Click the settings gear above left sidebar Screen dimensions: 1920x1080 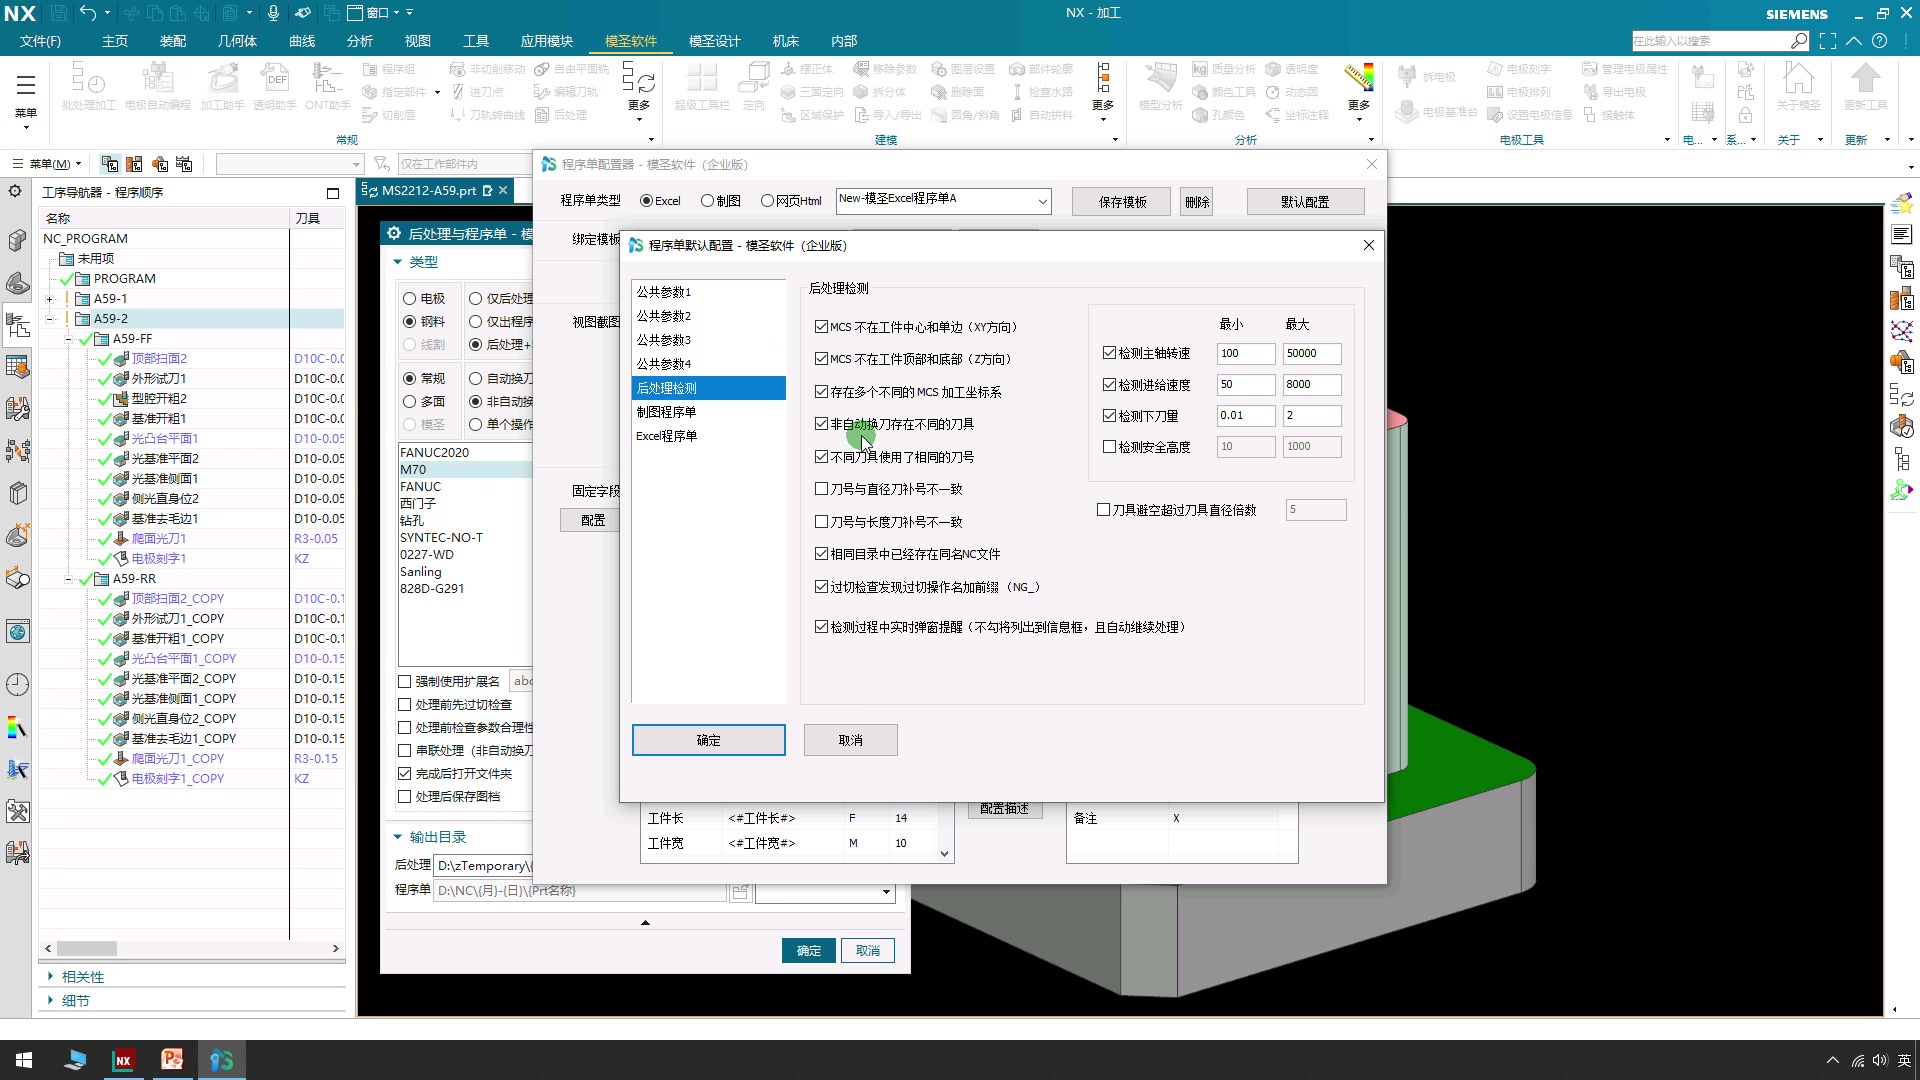click(15, 191)
